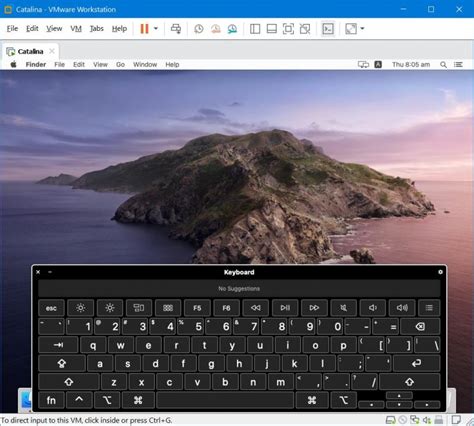Tap the volume up key
This screenshot has height=426, width=474.
tap(402, 308)
